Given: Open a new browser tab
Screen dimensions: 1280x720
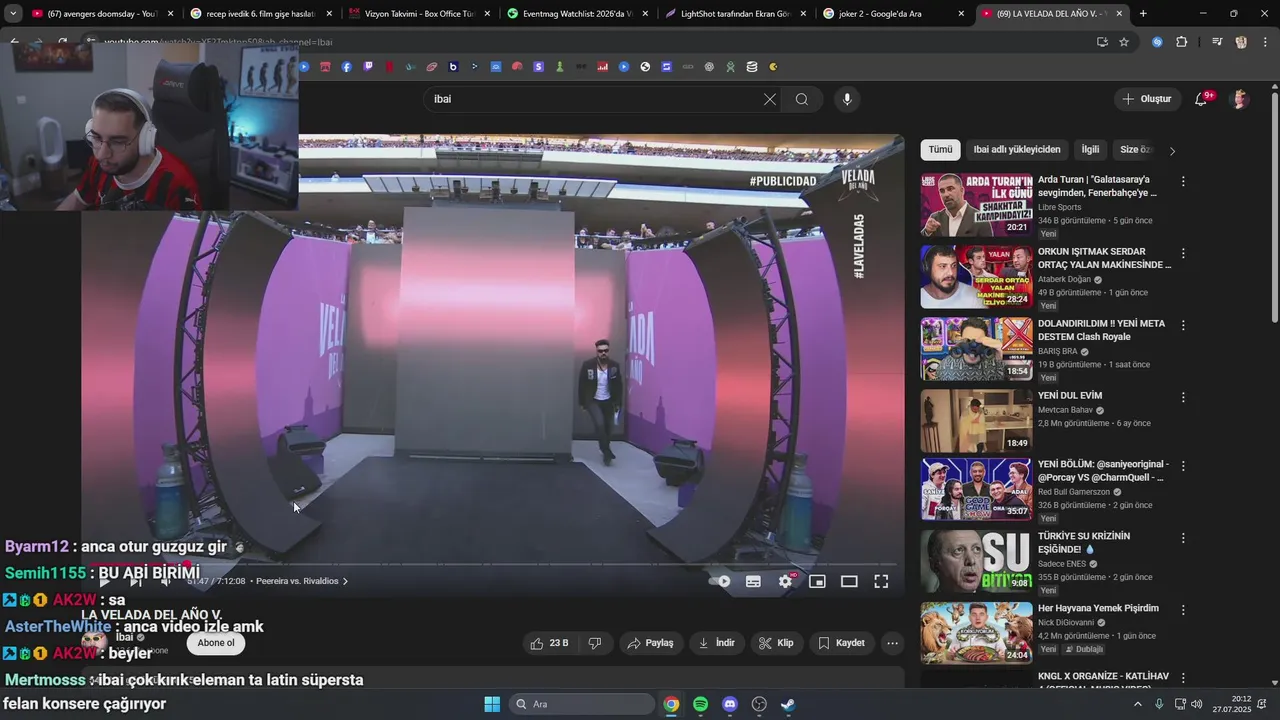Looking at the screenshot, I should coord(1143,14).
